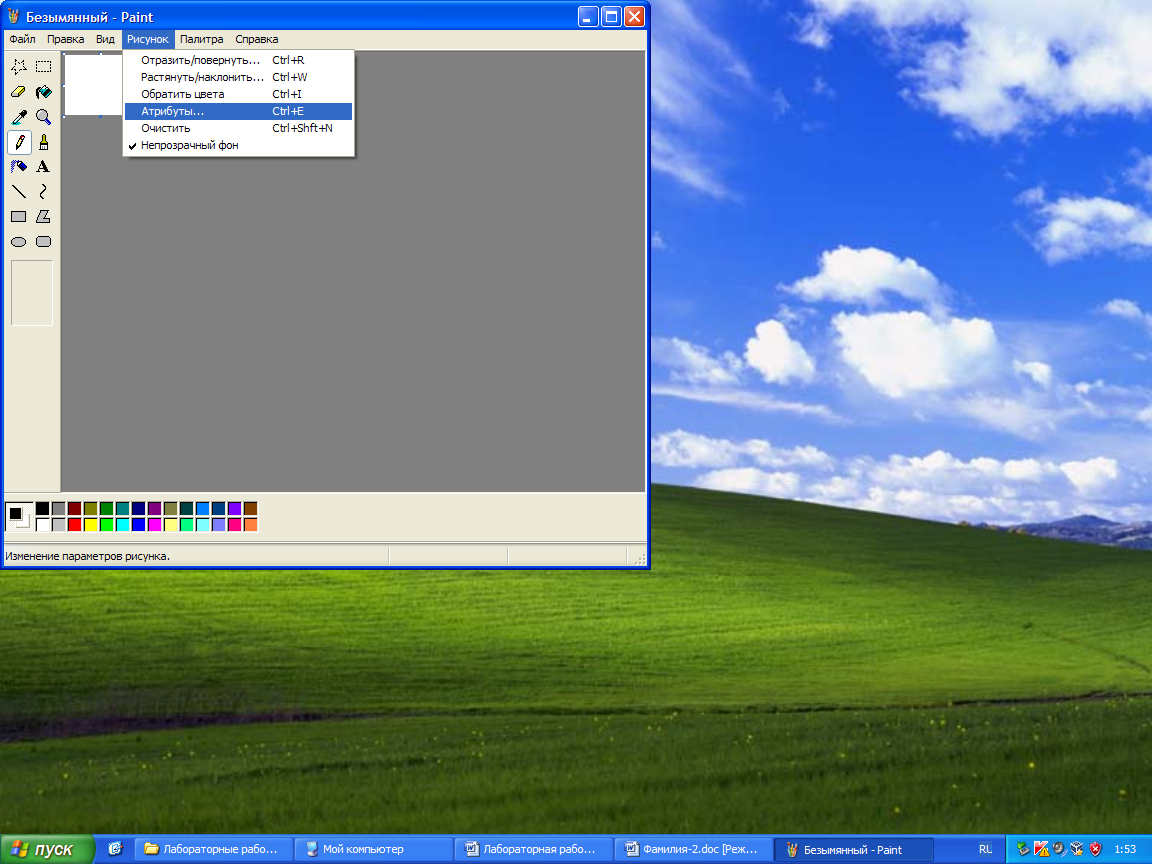This screenshot has width=1152, height=864.
Task: Choose Очистить menu entry
Action: pyautogui.click(x=238, y=128)
